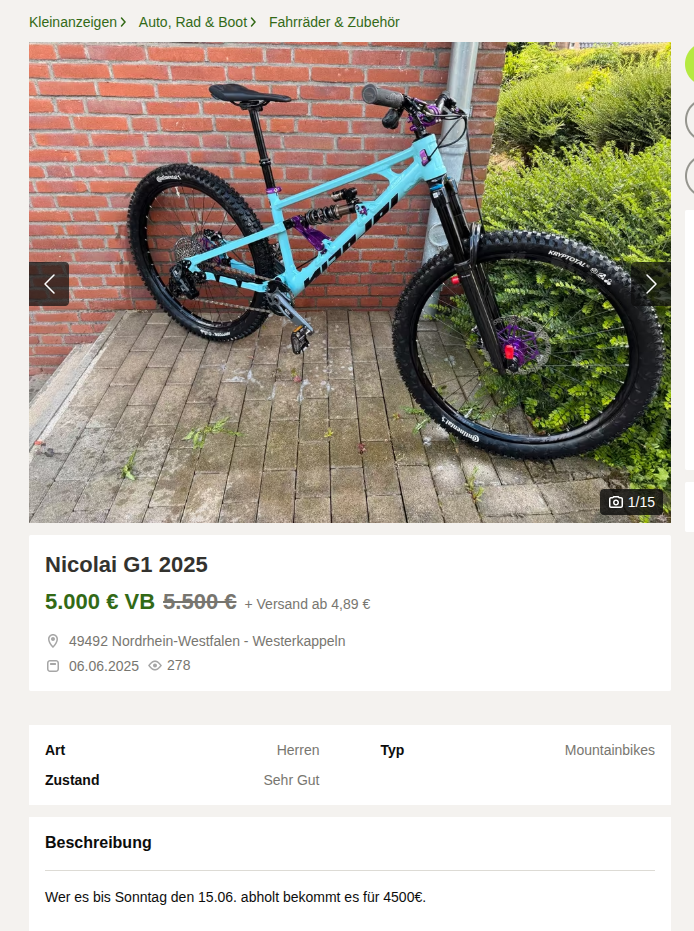Click the calendar icon beside 06.06.2025
This screenshot has width=694, height=931.
coord(53,666)
